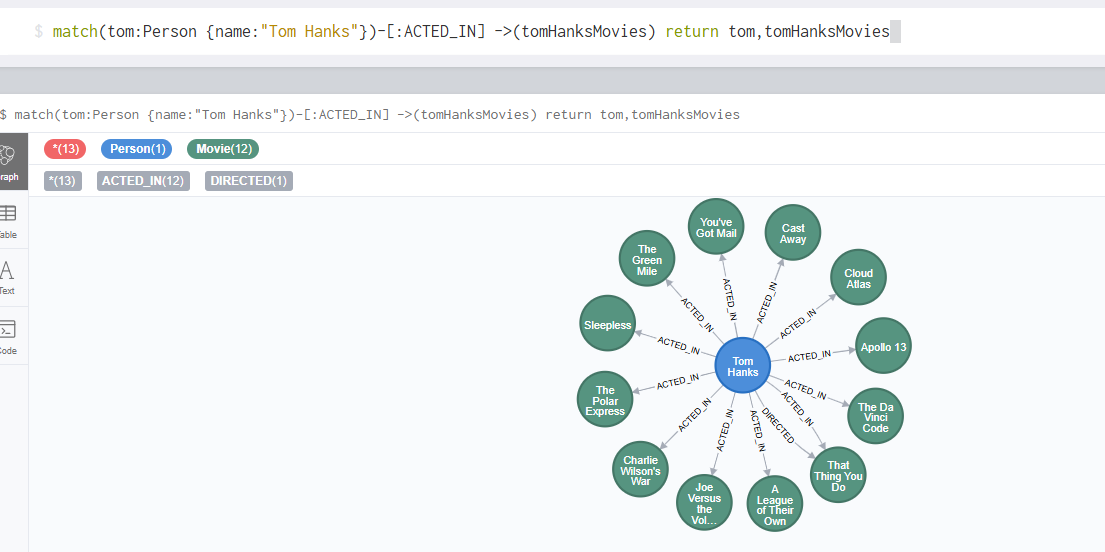This screenshot has height=552, width=1105.
Task: Select the Apollo 13 movie node
Action: (x=883, y=346)
